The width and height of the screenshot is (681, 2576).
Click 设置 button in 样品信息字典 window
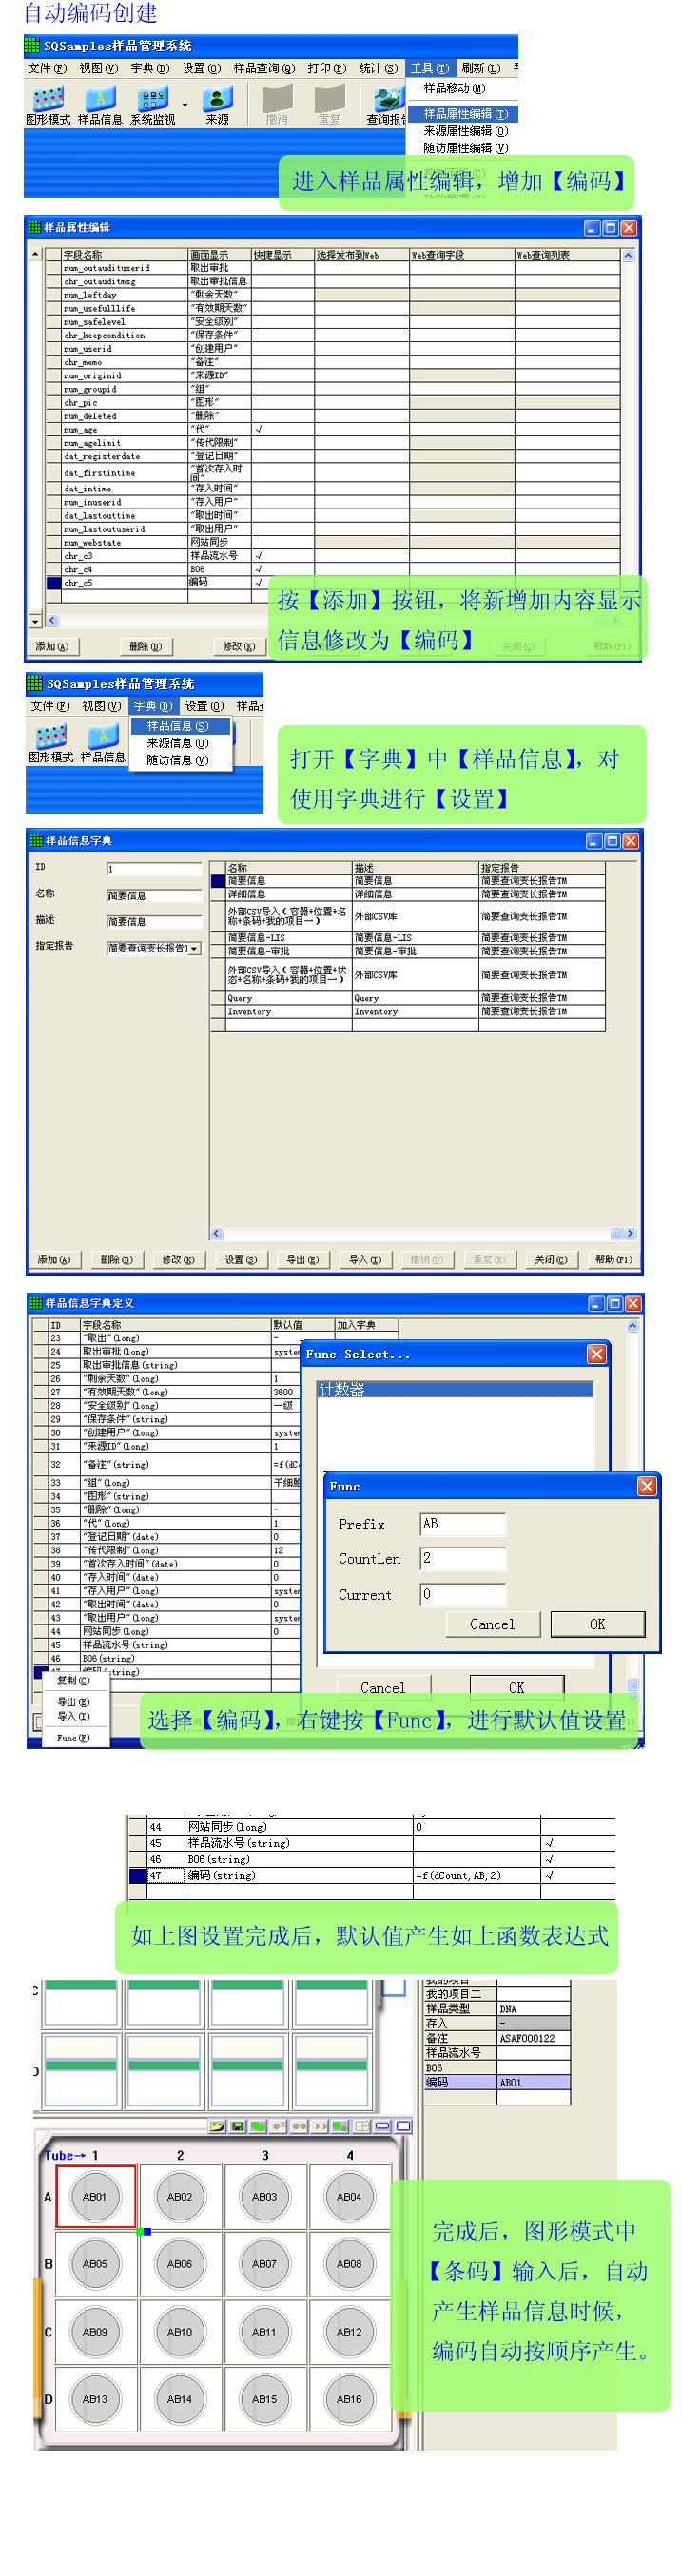tap(240, 1259)
